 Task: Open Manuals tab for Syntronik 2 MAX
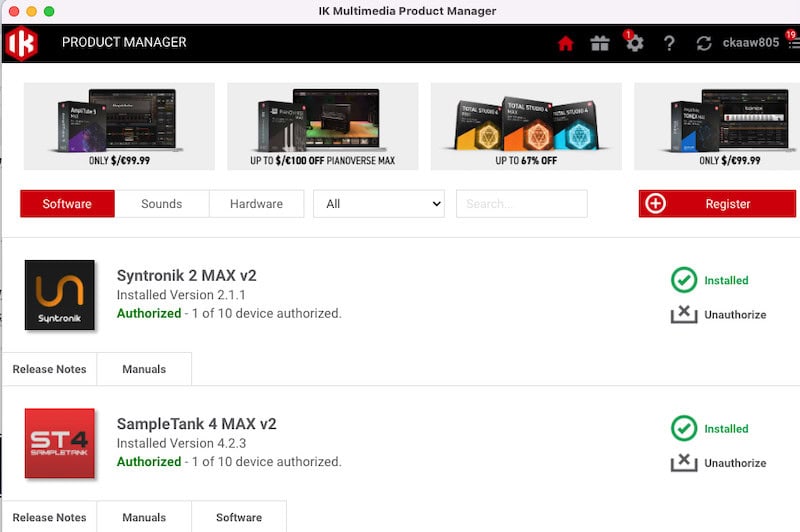(144, 369)
